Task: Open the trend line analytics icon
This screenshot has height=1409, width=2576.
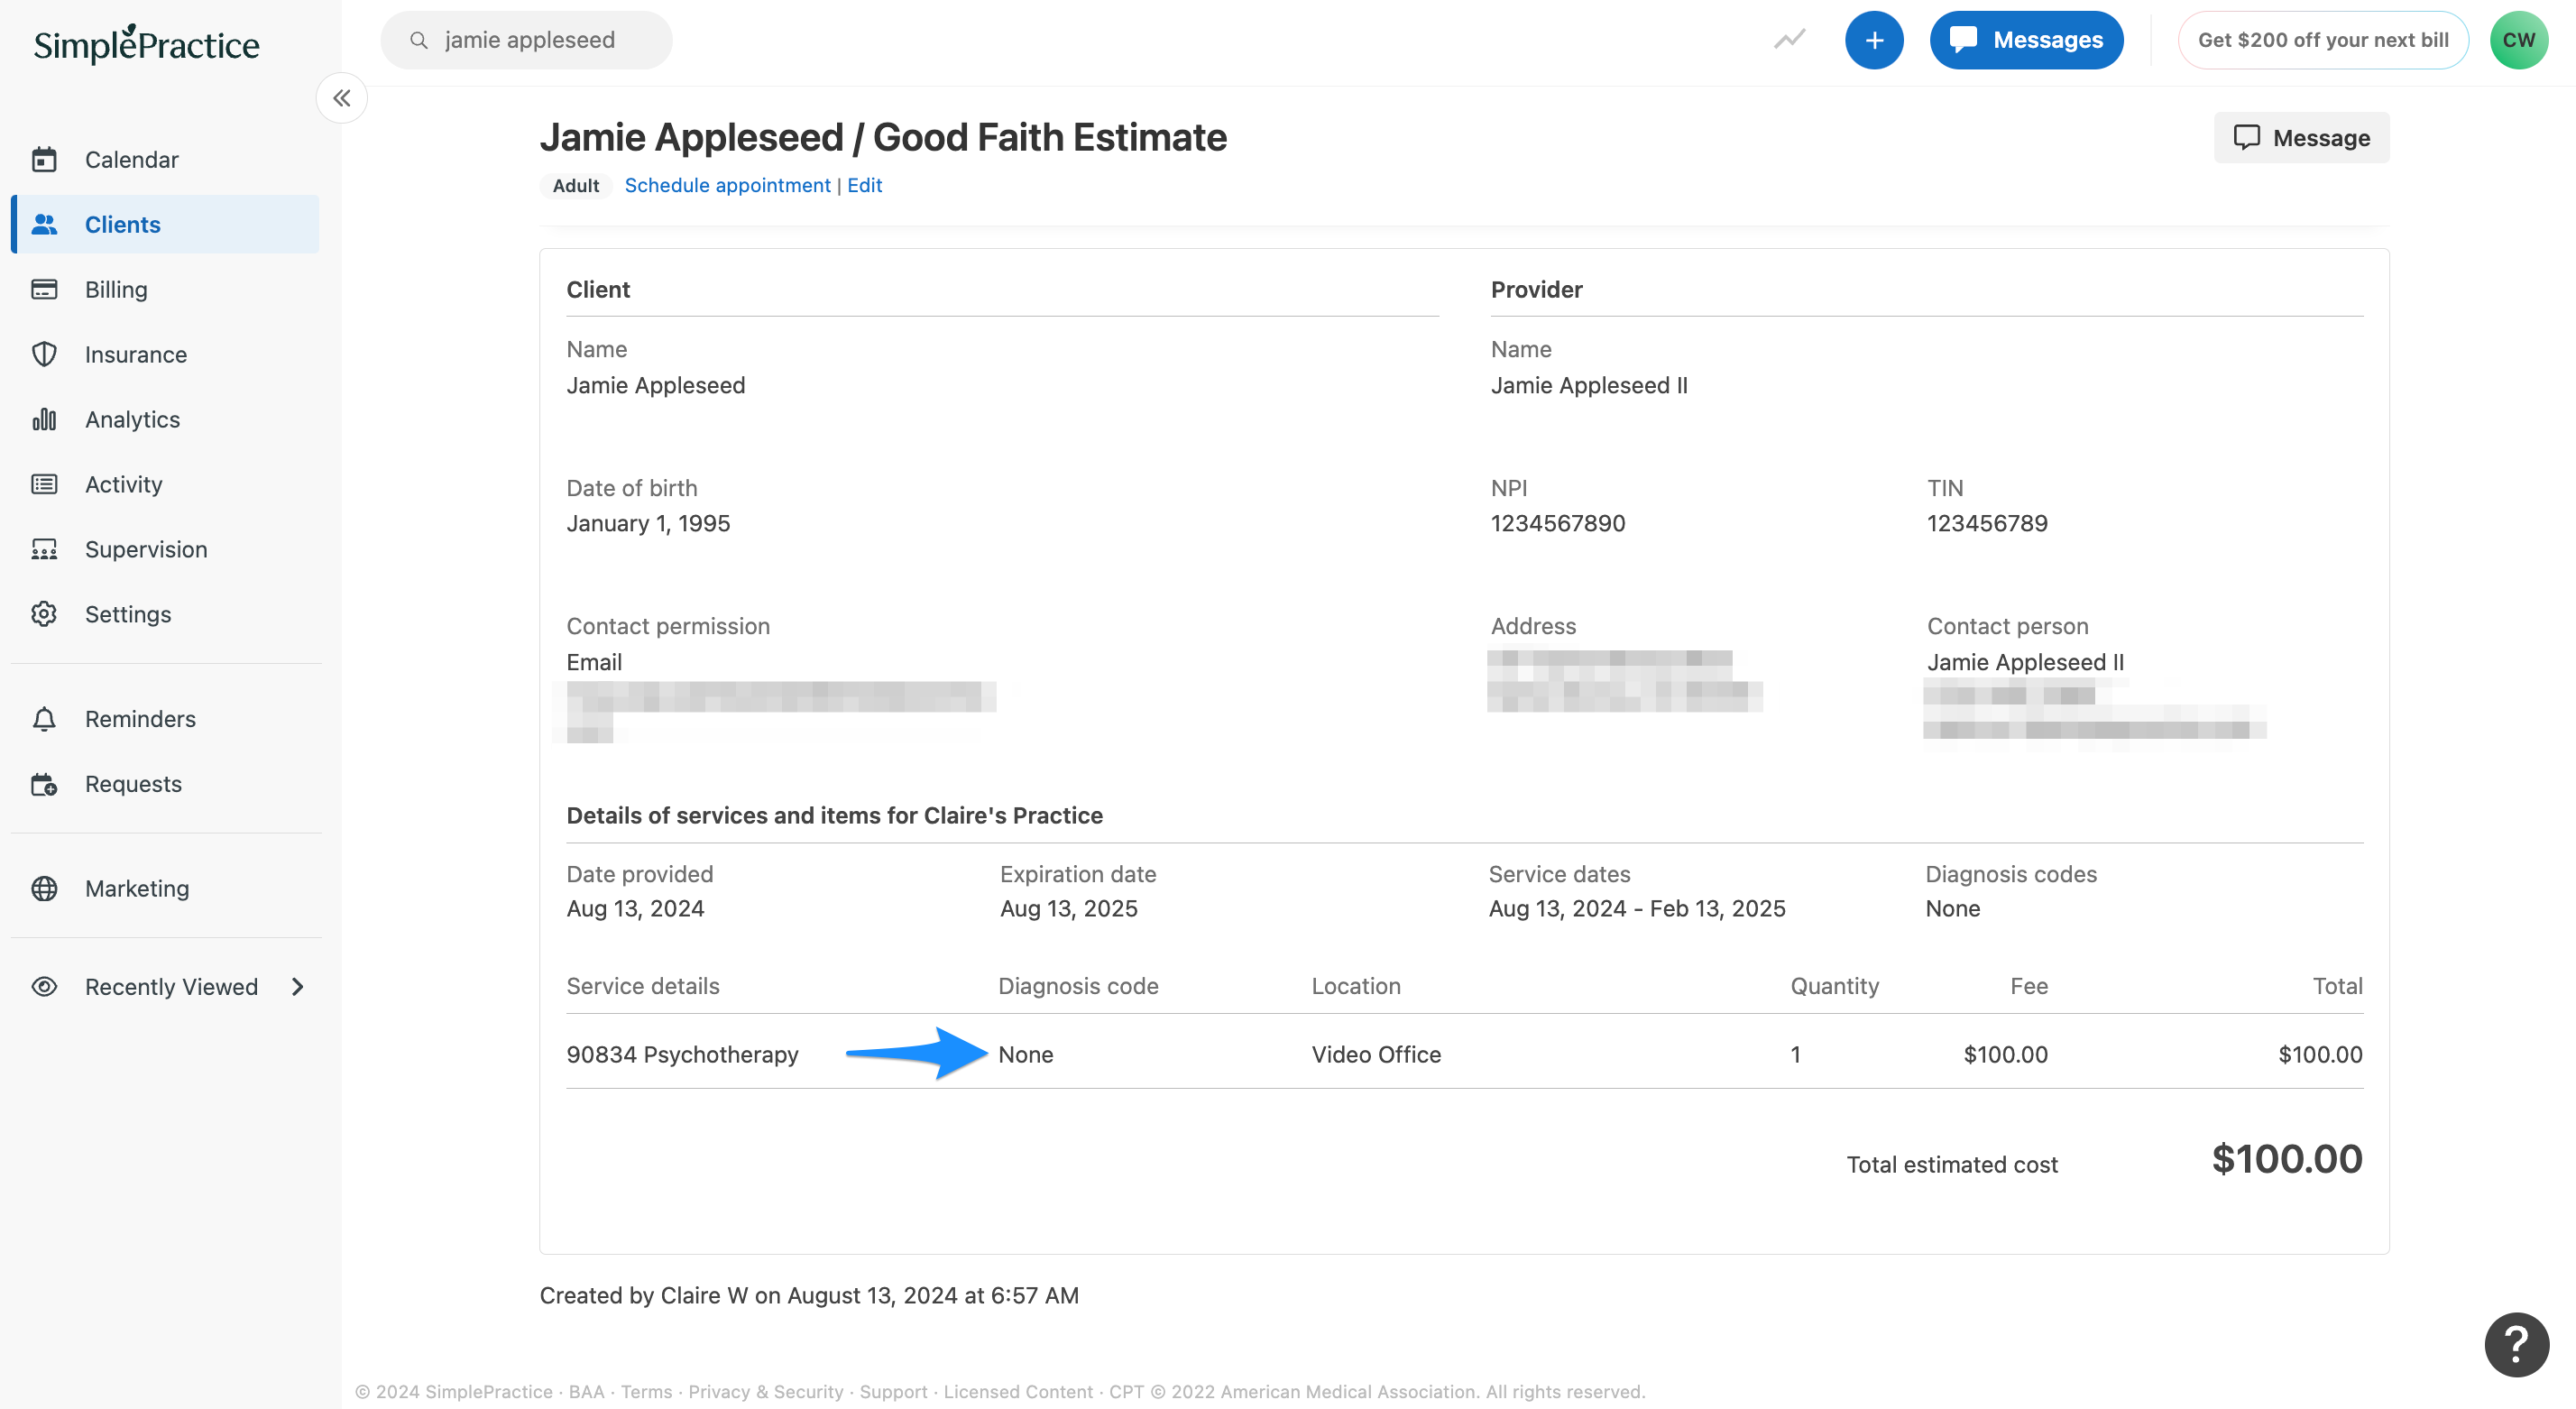Action: pyautogui.click(x=1790, y=40)
